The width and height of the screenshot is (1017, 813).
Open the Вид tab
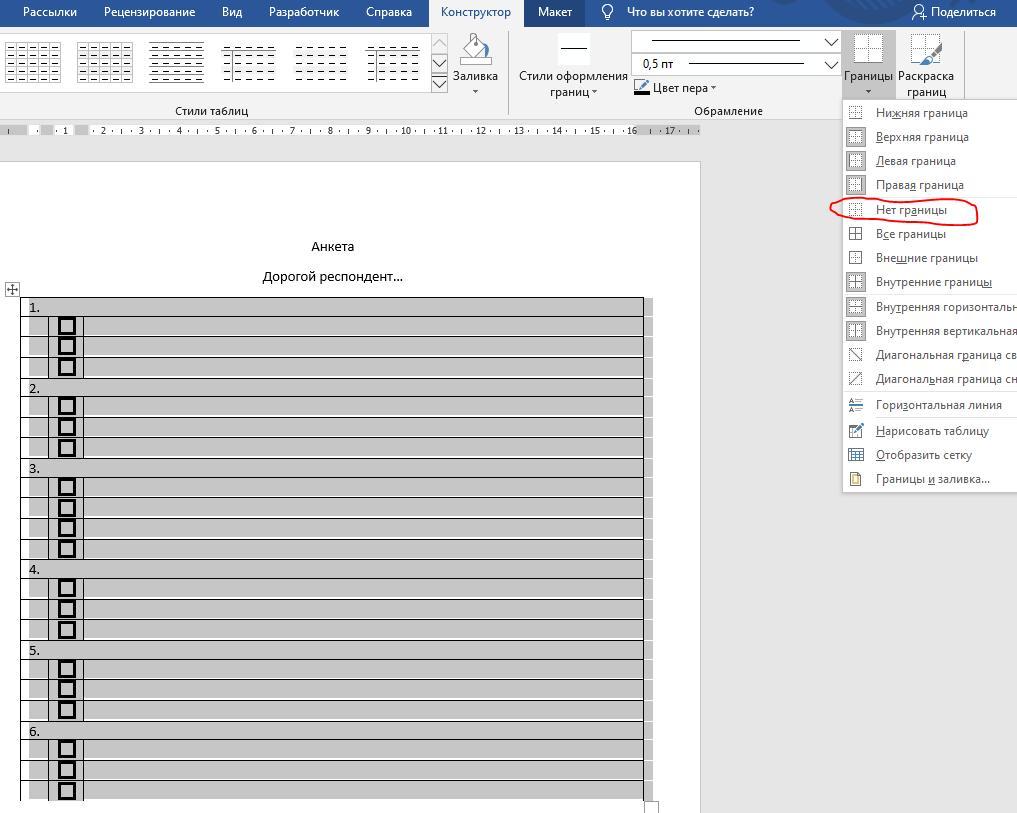coord(232,12)
